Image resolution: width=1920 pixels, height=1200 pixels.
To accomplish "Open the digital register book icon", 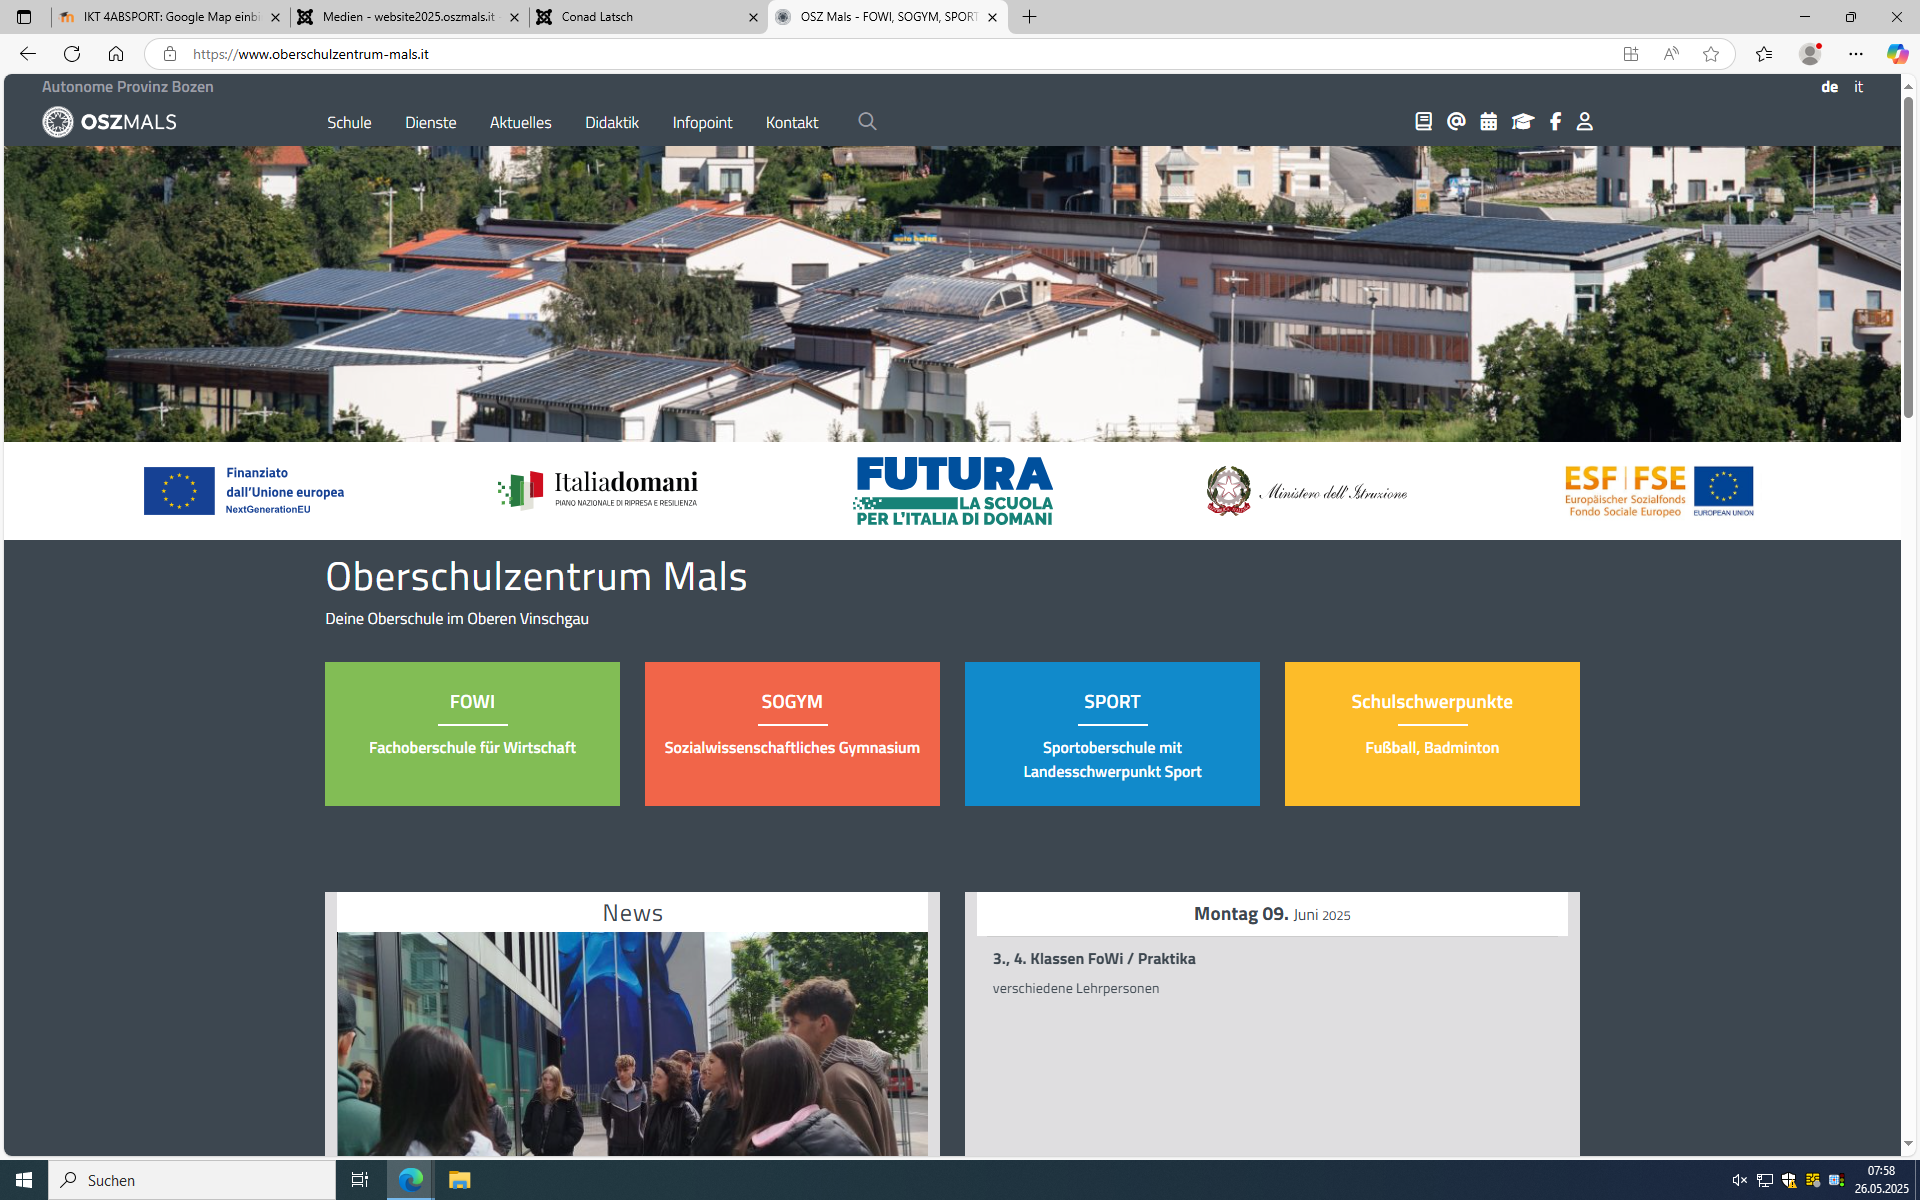I will 1423,121.
